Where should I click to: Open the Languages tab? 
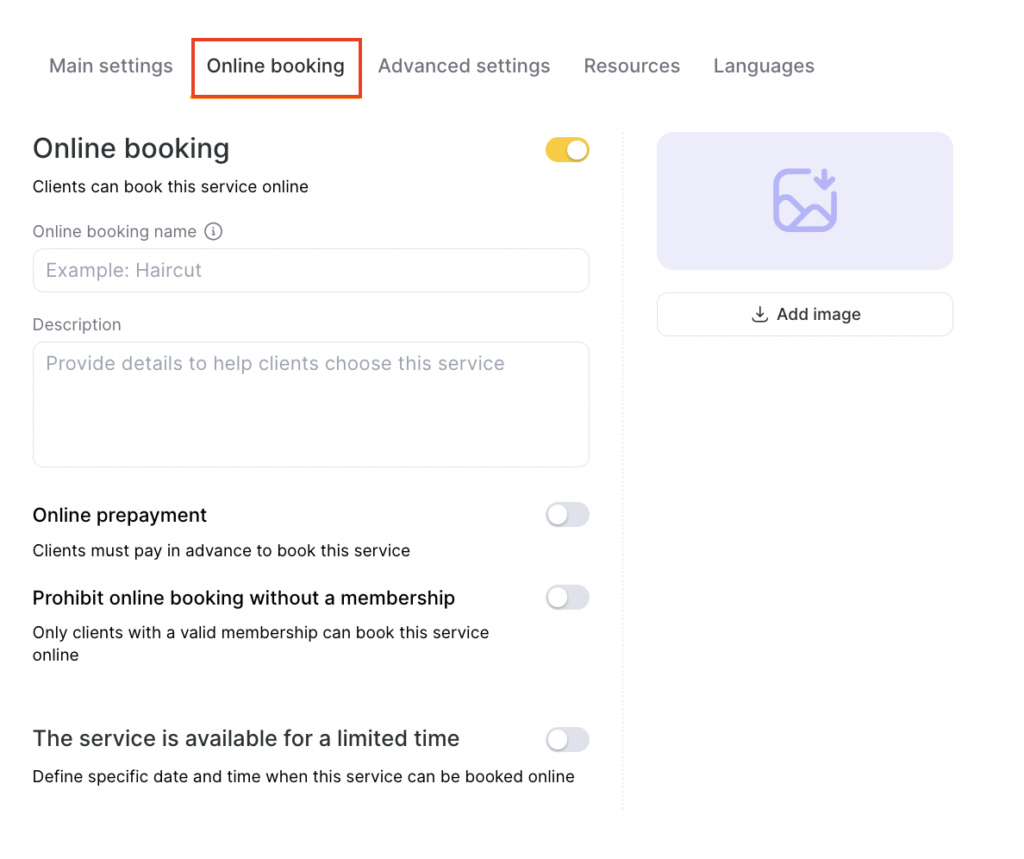pyautogui.click(x=763, y=66)
